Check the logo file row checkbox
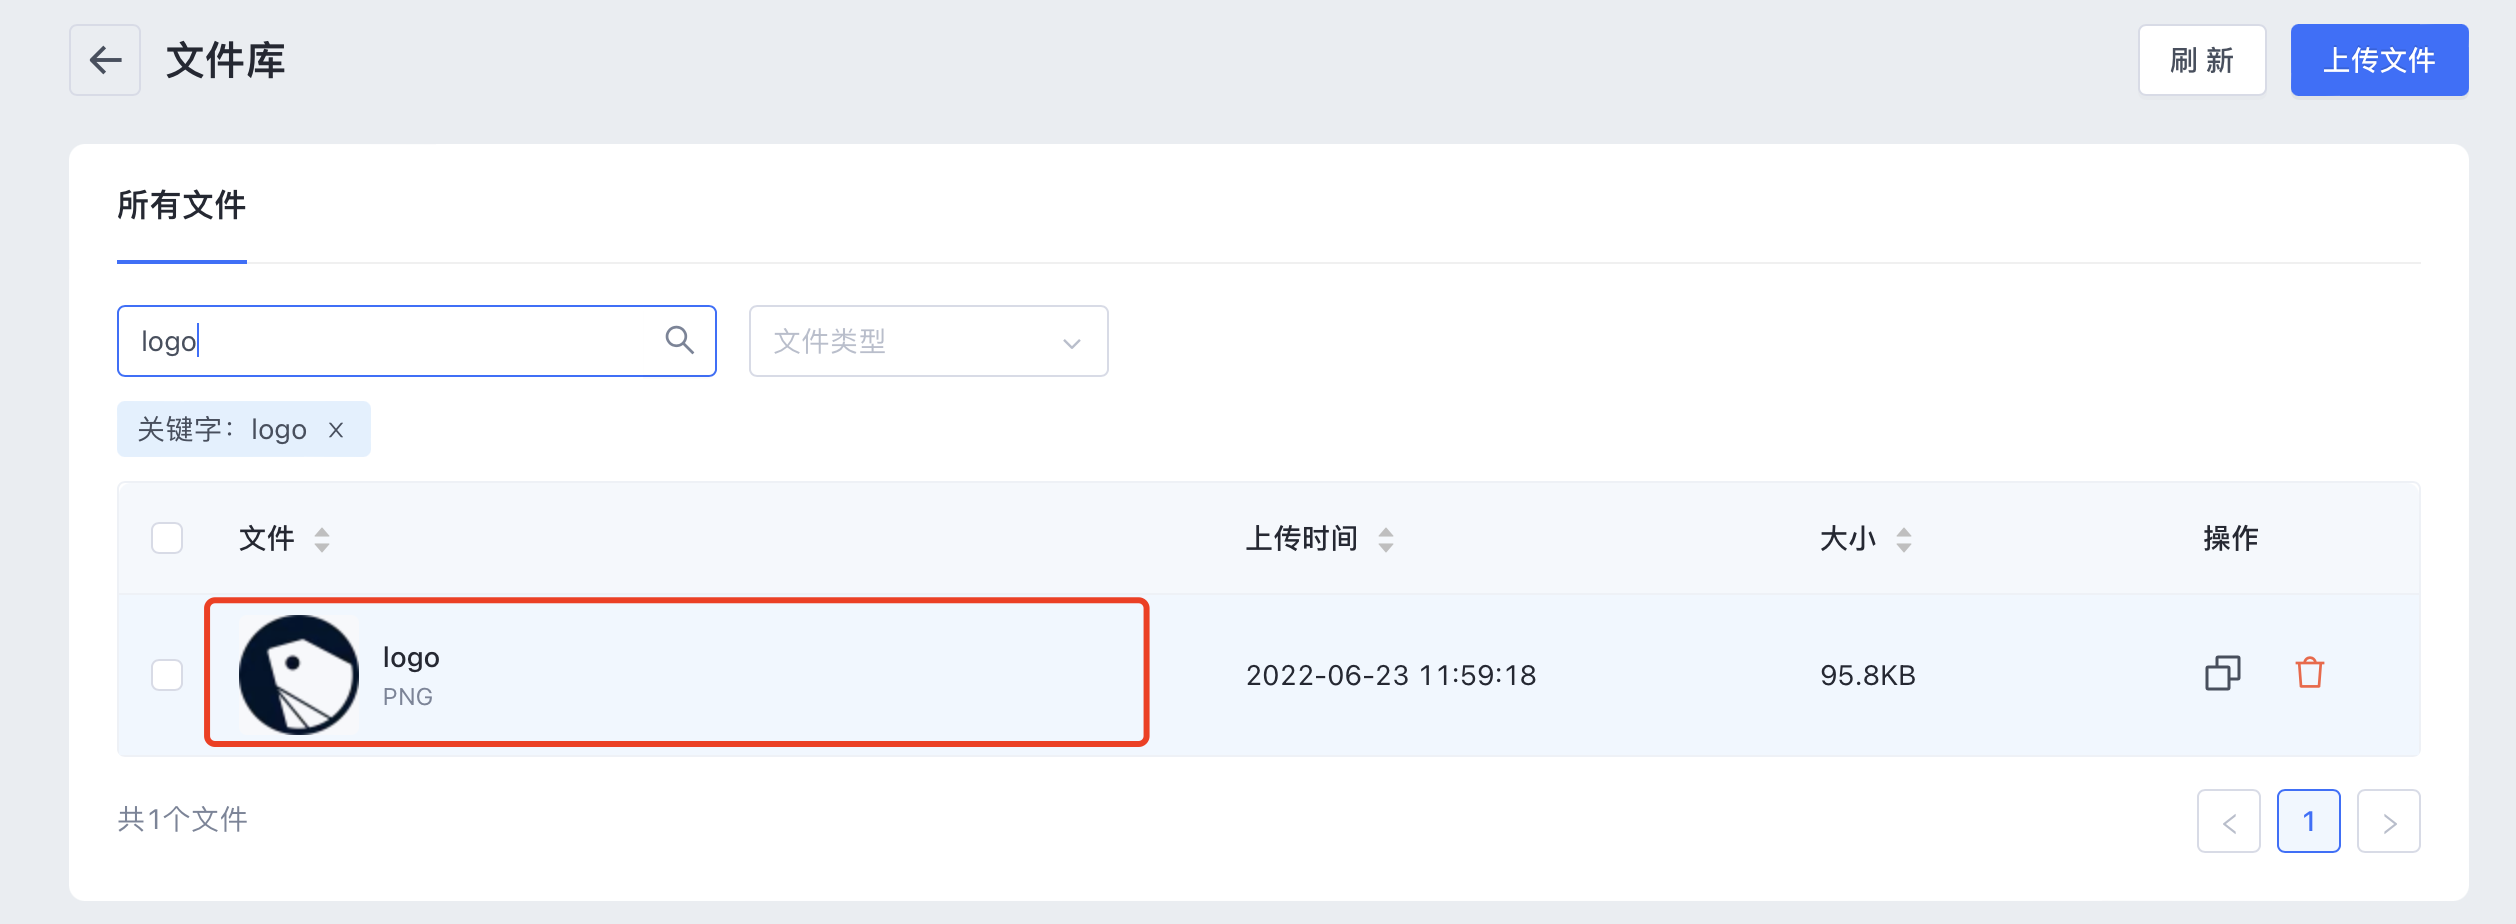2516x924 pixels. pos(167,675)
